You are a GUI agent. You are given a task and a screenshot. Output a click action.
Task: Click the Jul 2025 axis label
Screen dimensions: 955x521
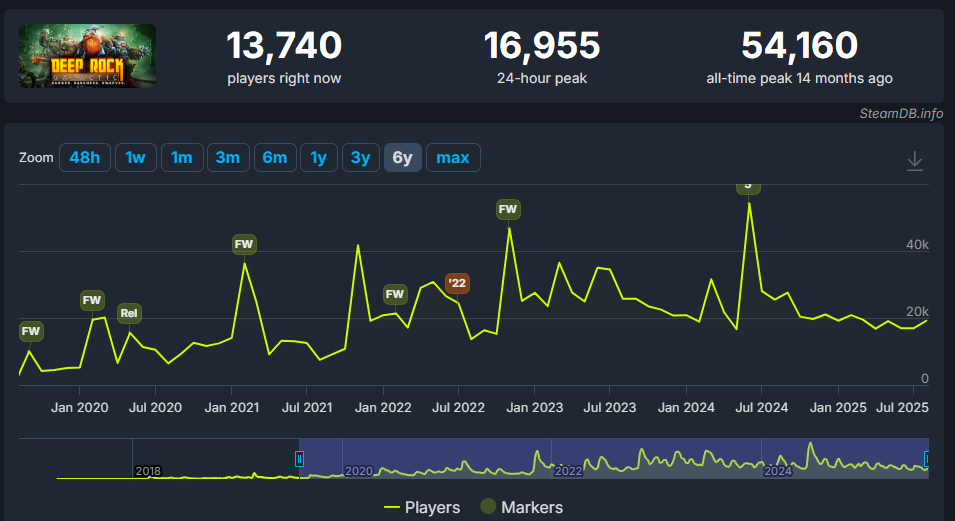tap(902, 408)
